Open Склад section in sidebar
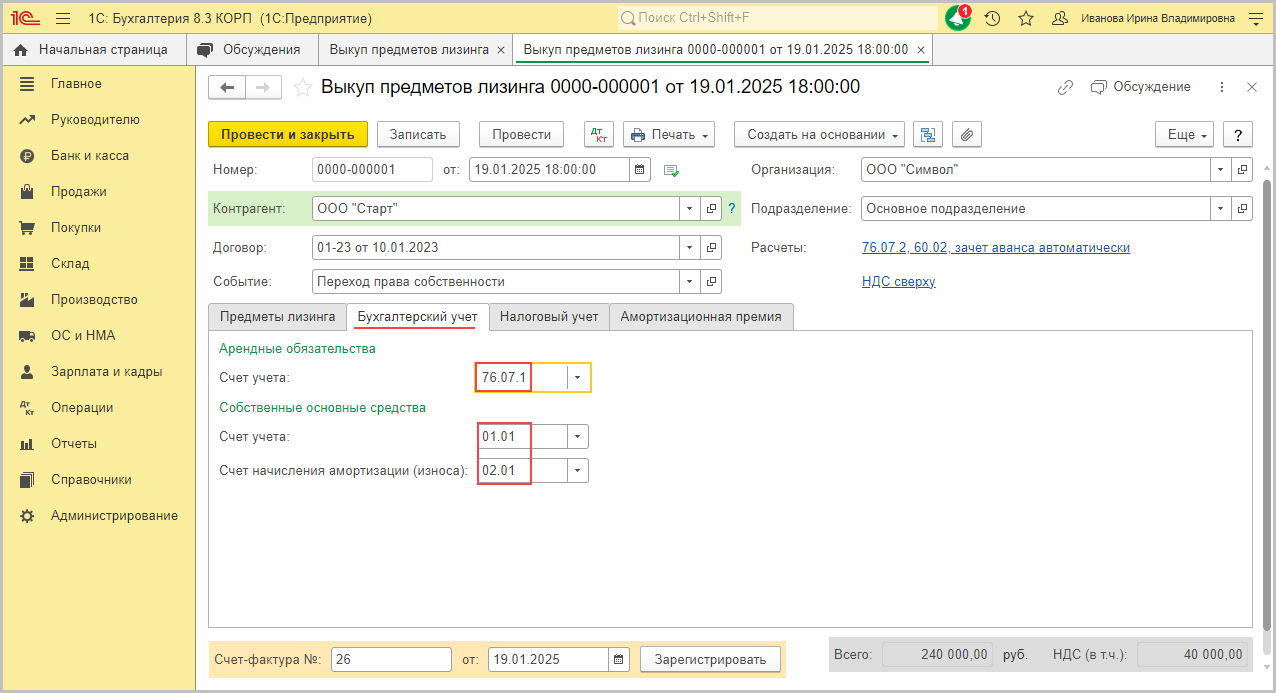 click(70, 264)
